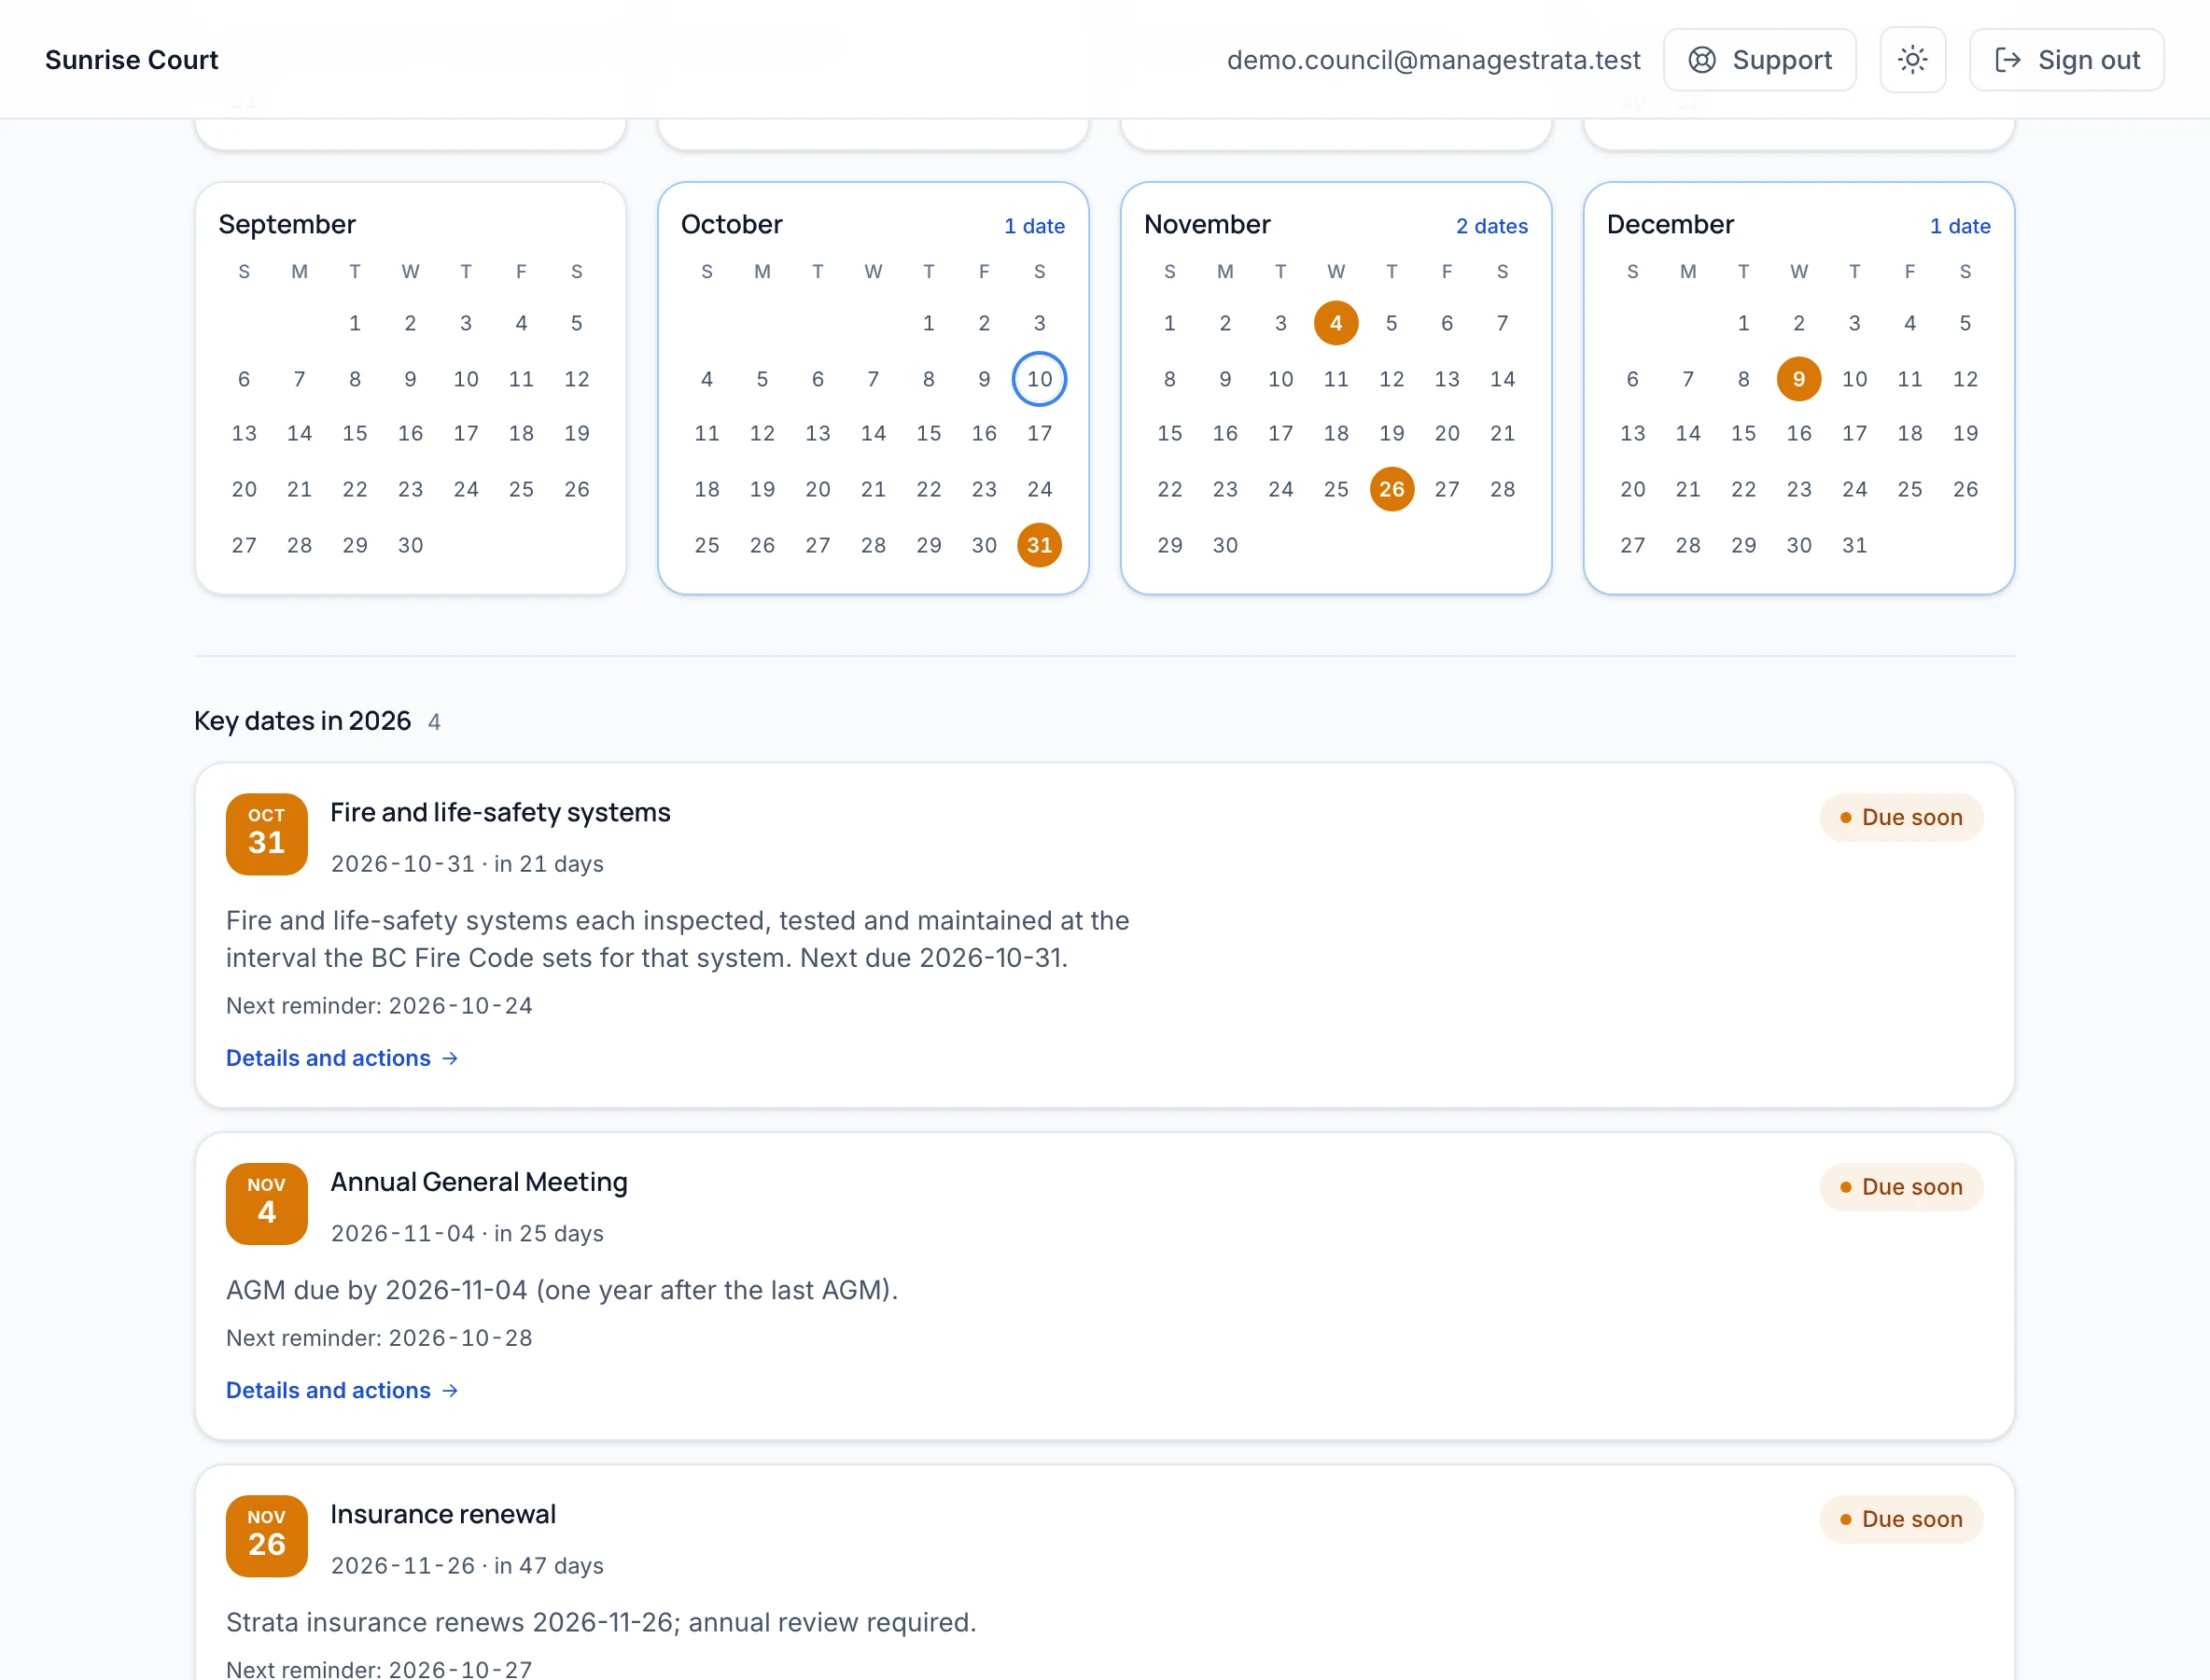Select November 30 in the calendar
This screenshot has height=1680, width=2210.
point(1225,545)
